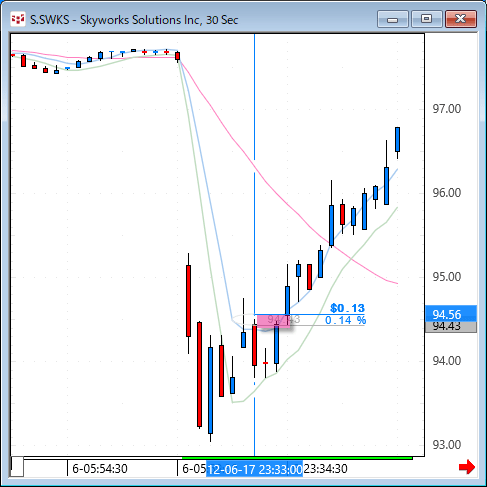Click the 94.00 price axis label
487x487 pixels.
(x=447, y=361)
